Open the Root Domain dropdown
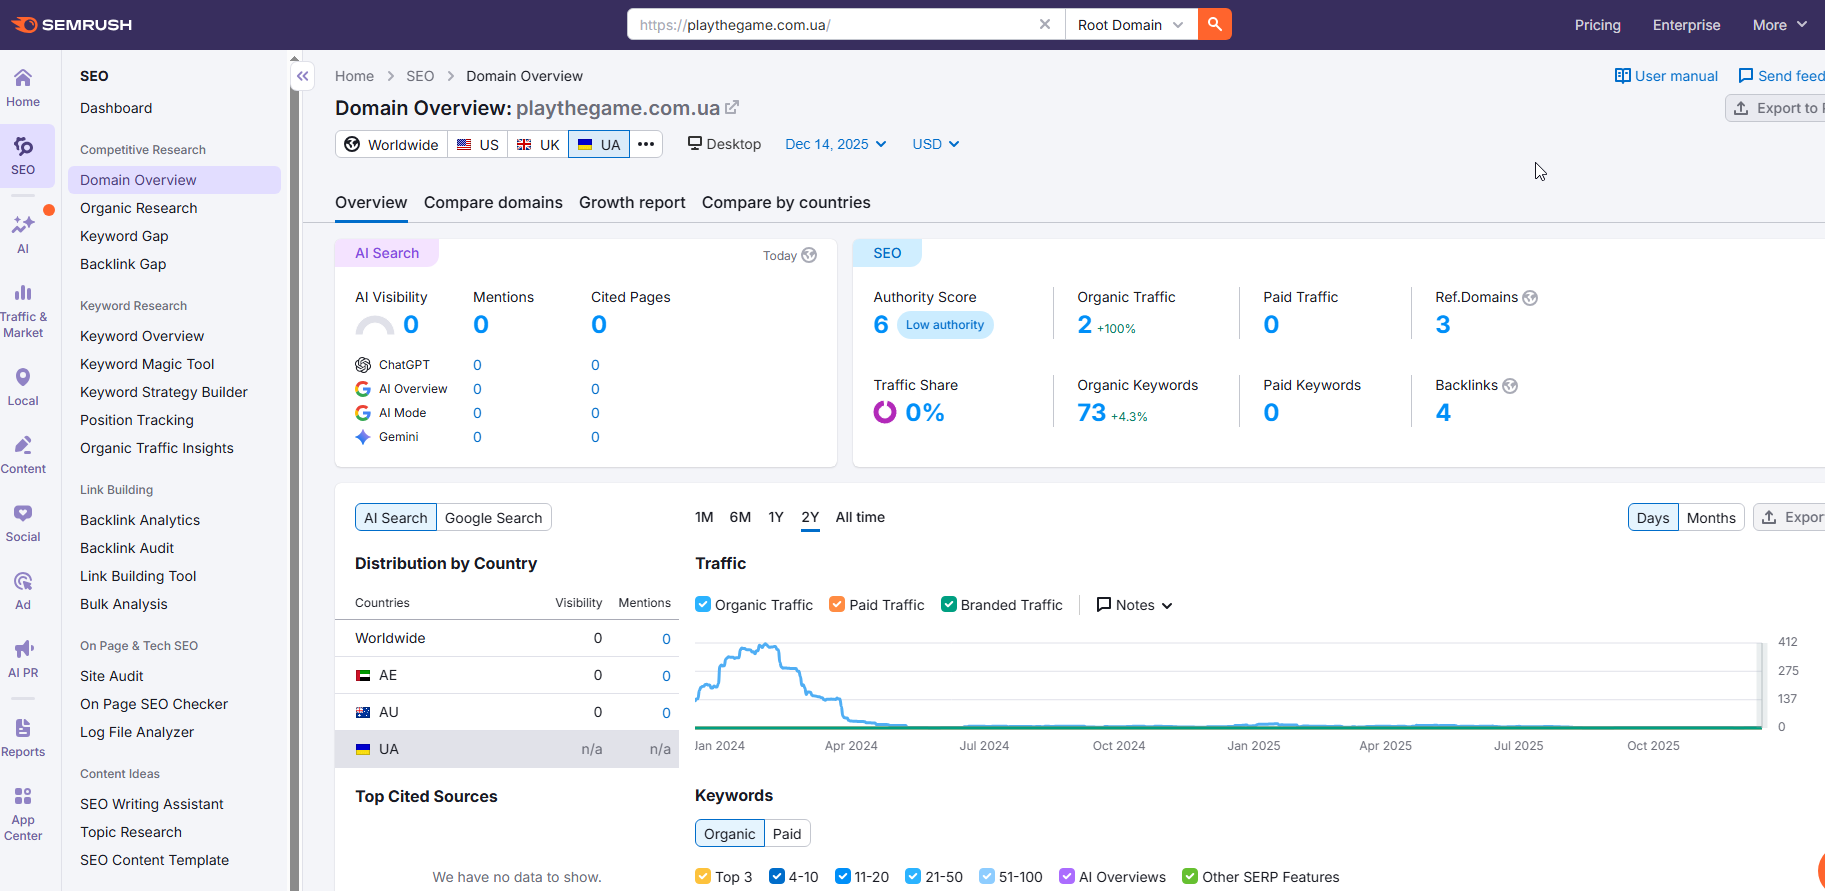Screen dimensions: 1825x891 coord(1130,24)
